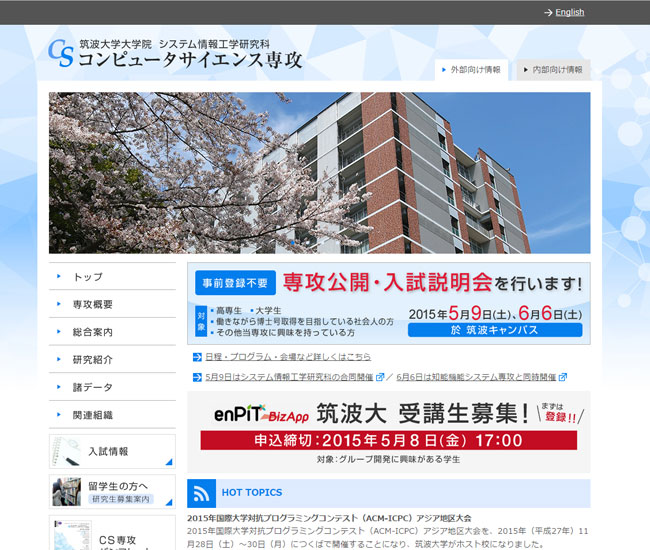
Task: Click the triangle bullet beside 関連組織
Action: (x=59, y=414)
